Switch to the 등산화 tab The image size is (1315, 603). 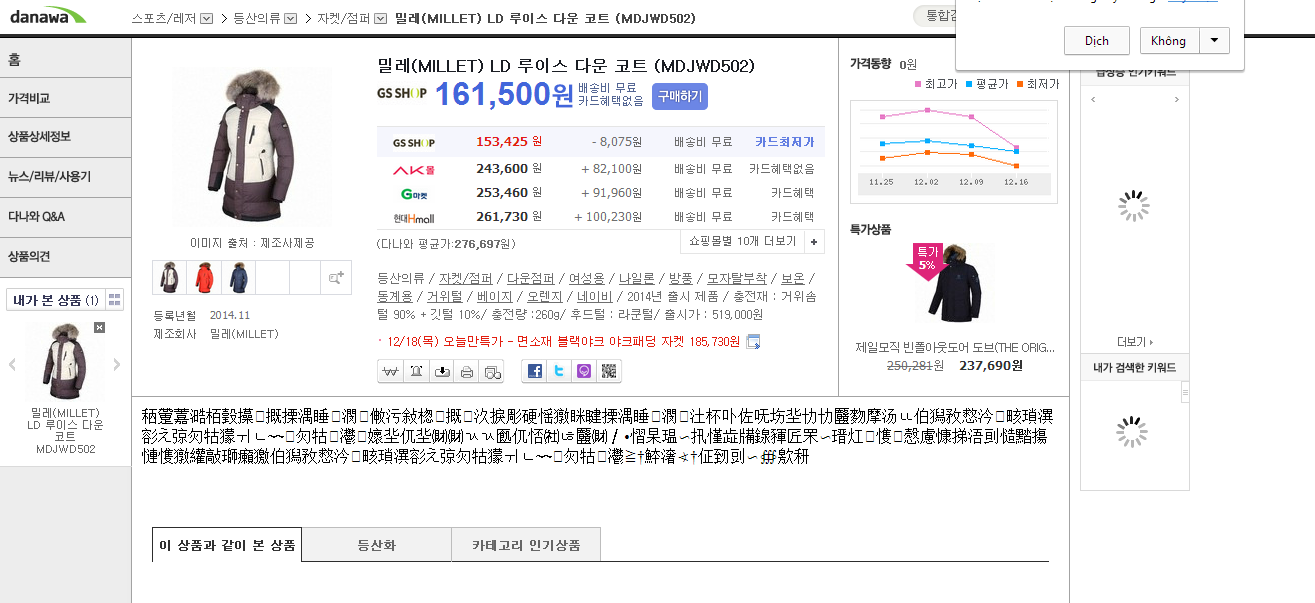[377, 545]
